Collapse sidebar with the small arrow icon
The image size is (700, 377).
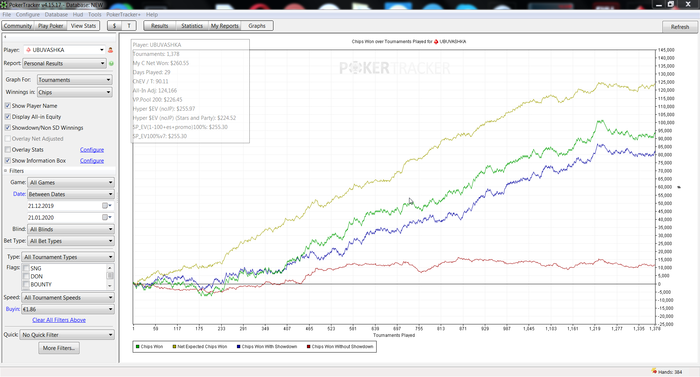(5, 37)
